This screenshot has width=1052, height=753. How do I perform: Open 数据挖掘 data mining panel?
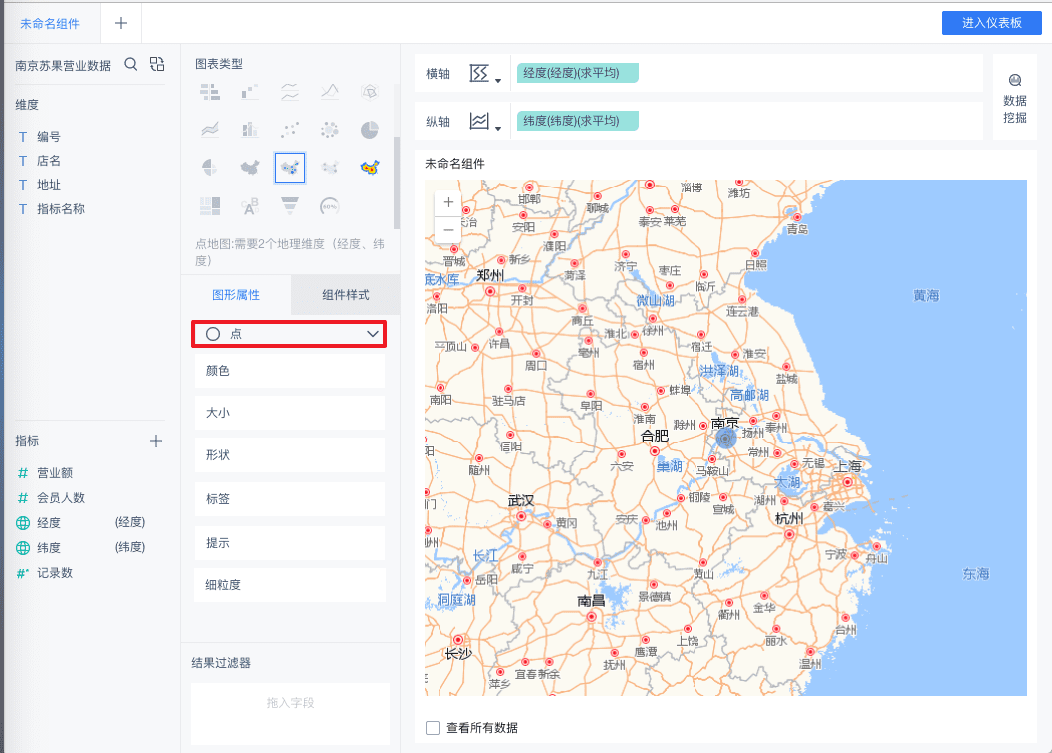[1014, 98]
